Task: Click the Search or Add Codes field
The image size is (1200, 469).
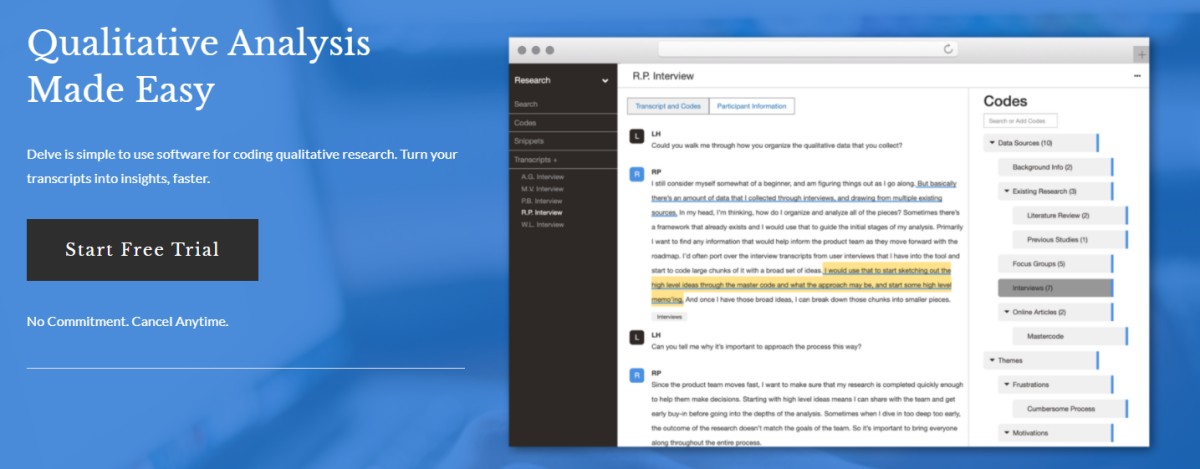Action: [x=1020, y=121]
